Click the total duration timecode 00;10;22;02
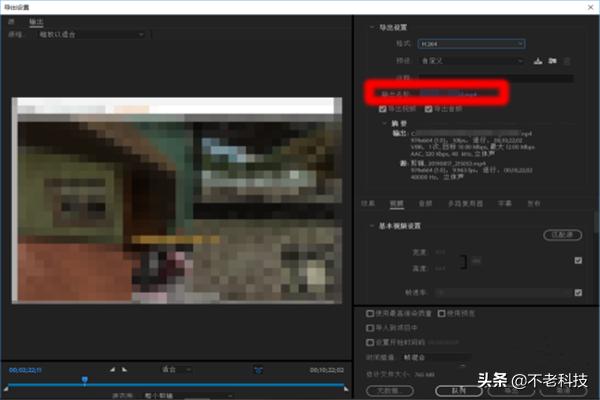The height and width of the screenshot is (400, 600). (x=327, y=370)
